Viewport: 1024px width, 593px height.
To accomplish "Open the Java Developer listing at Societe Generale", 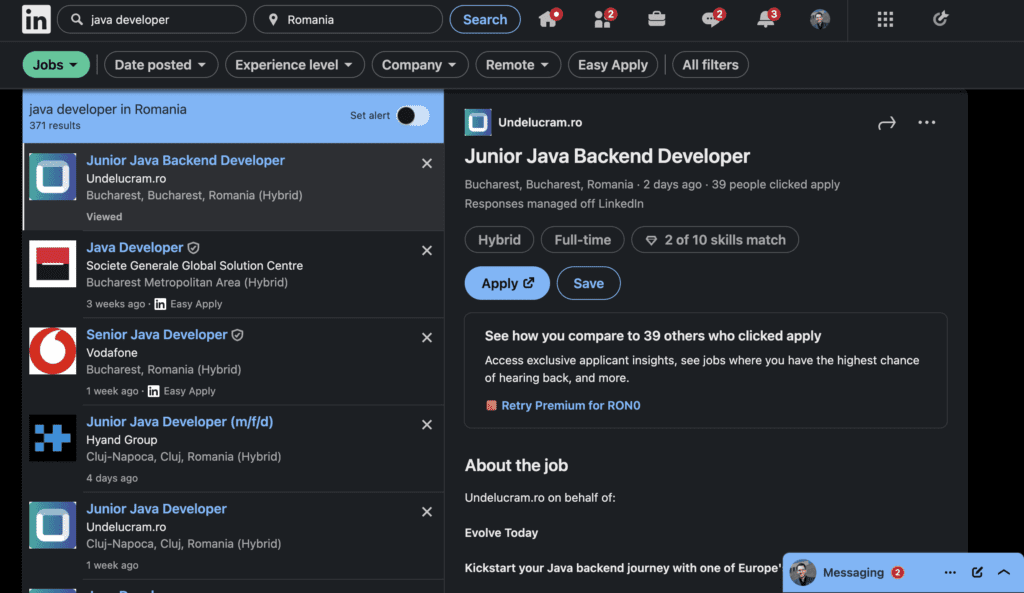I will (x=135, y=248).
